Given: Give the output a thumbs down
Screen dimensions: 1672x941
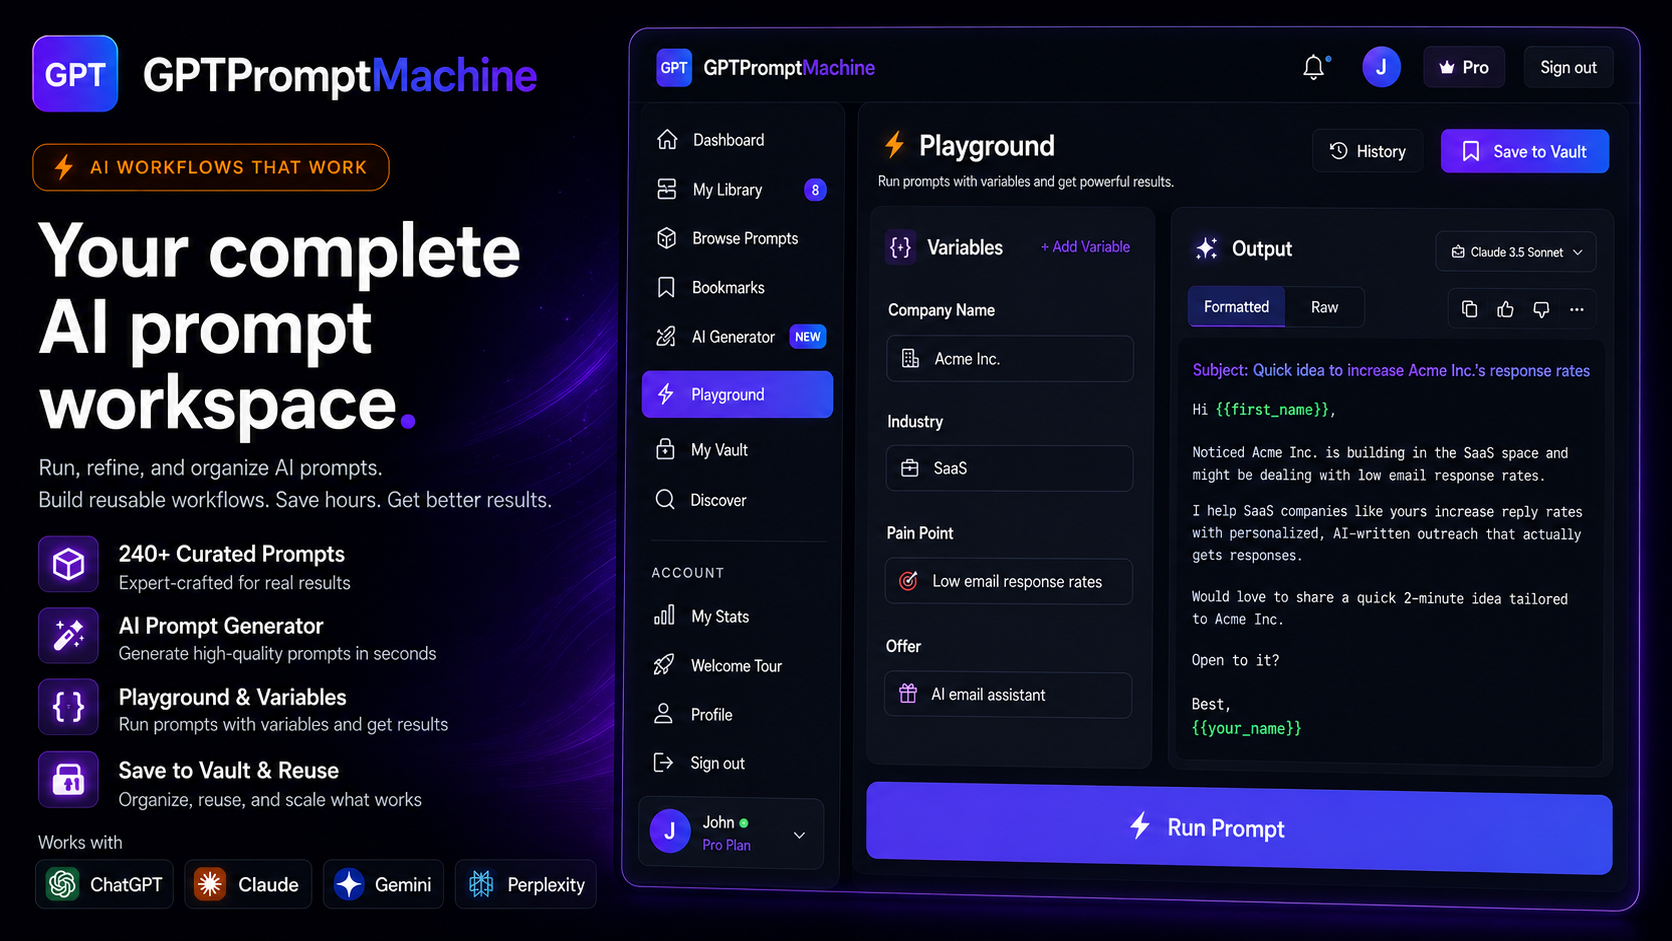Looking at the screenshot, I should click(x=1541, y=309).
